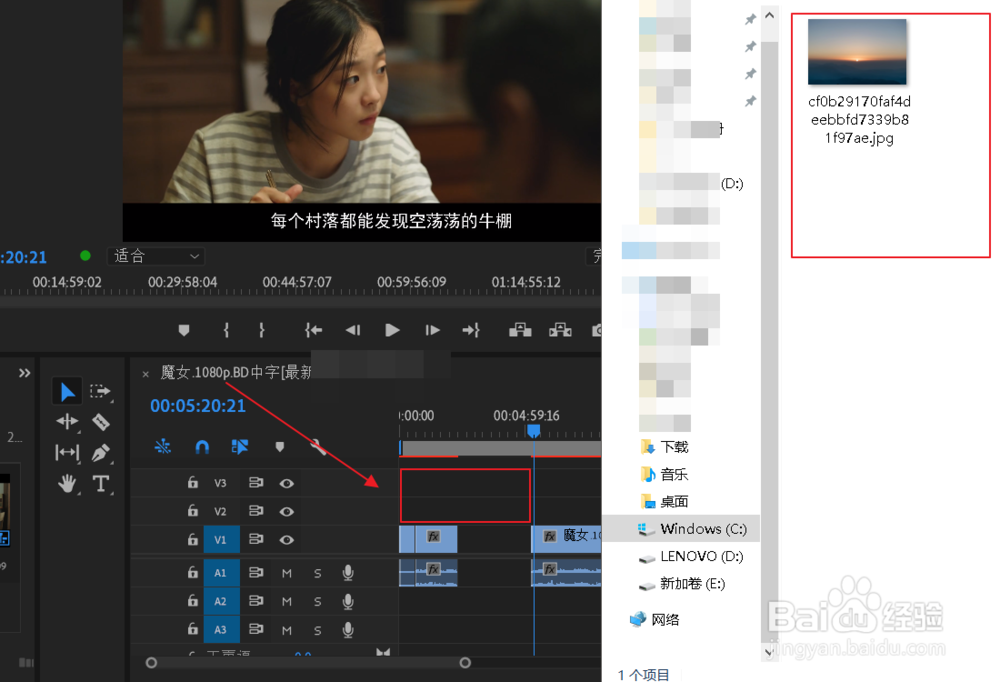The height and width of the screenshot is (682, 1000).
Task: Toggle Linked Selection in timeline
Action: (x=240, y=447)
